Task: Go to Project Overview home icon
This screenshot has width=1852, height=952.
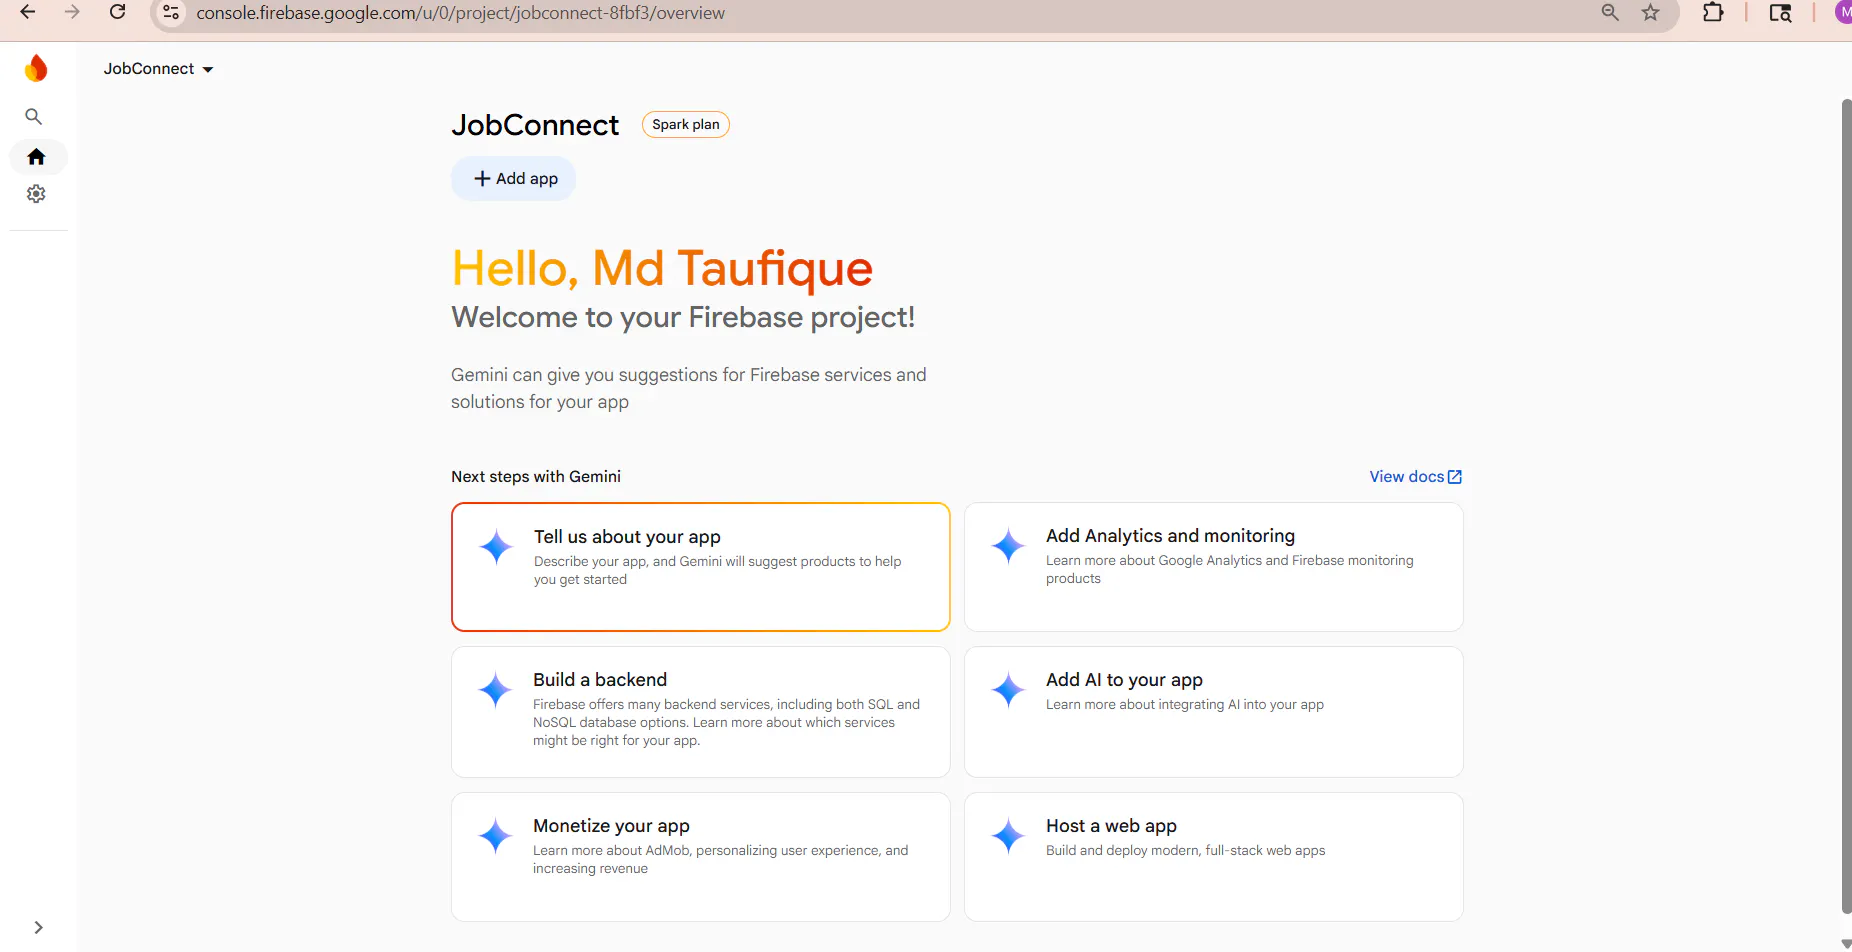Action: 37,157
